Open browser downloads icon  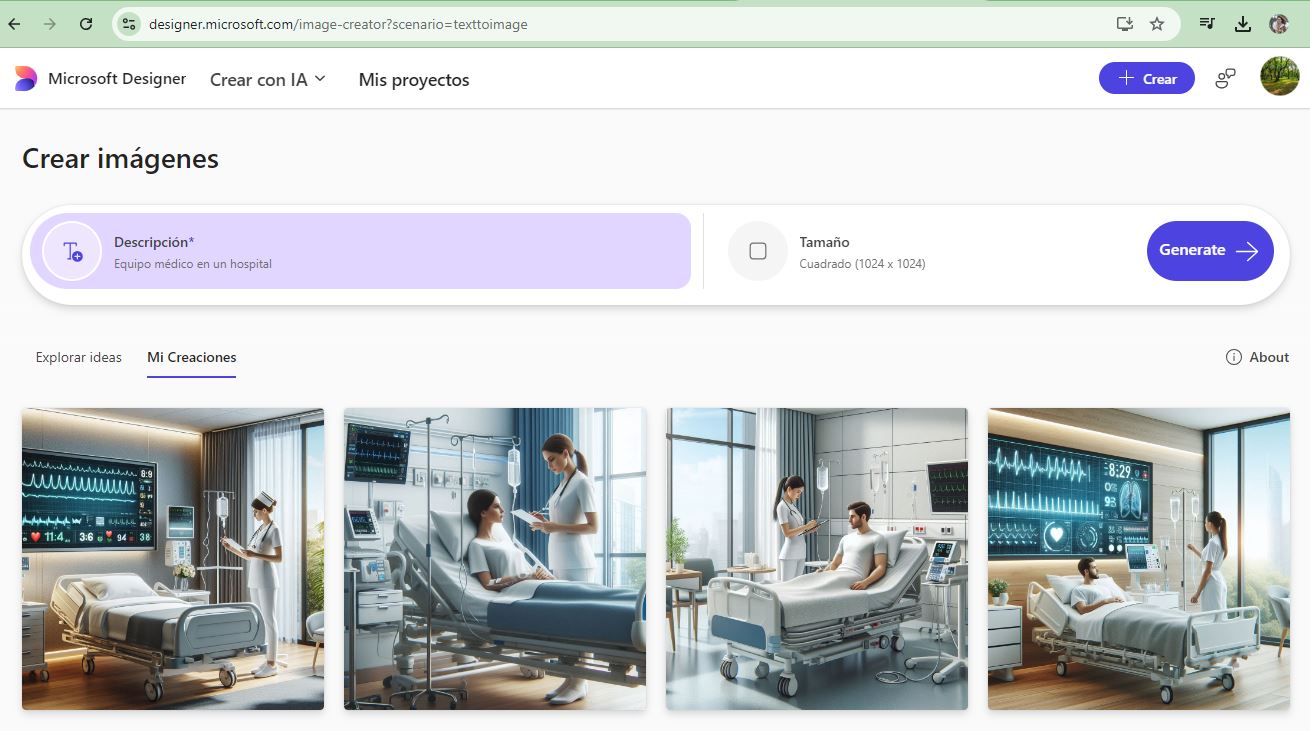[x=1243, y=24]
